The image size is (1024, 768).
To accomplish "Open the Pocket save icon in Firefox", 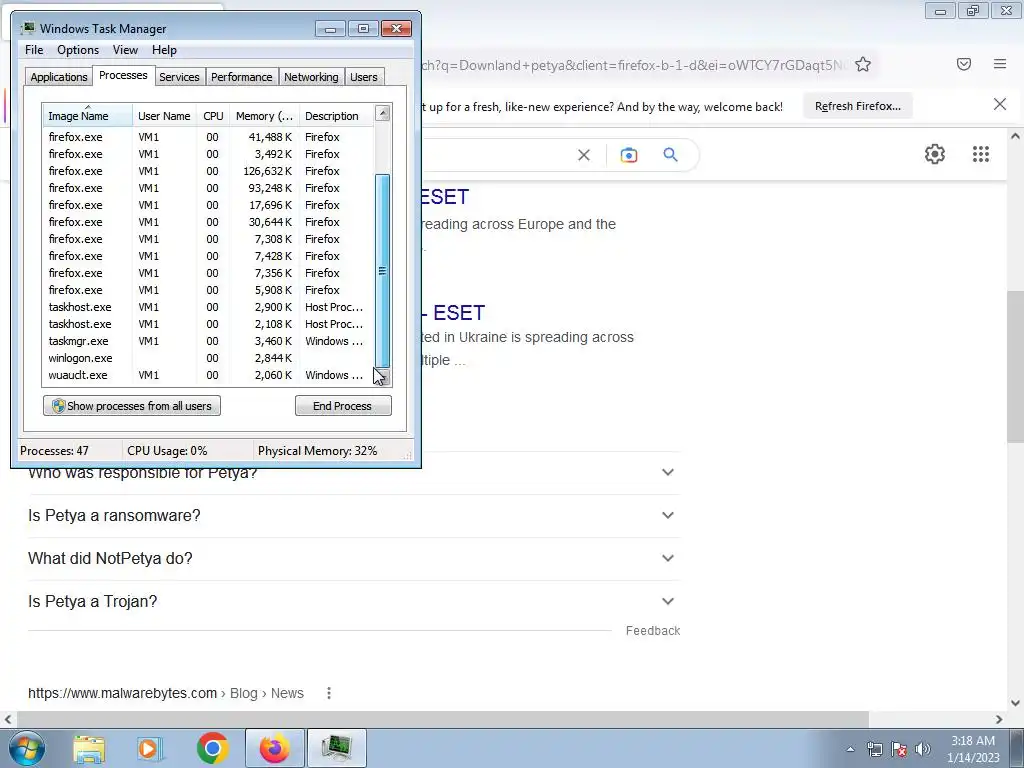I will tap(964, 64).
